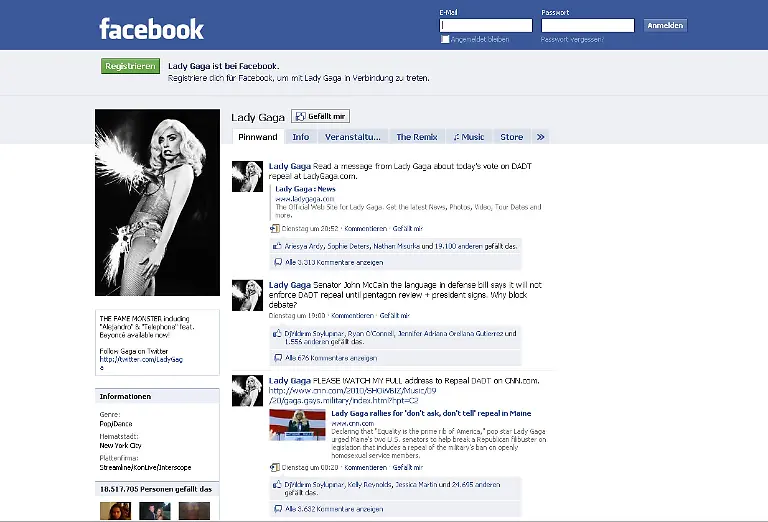Click the Ariesya Ardy name link
Image resolution: width=768 pixels, height=522 pixels.
click(304, 246)
